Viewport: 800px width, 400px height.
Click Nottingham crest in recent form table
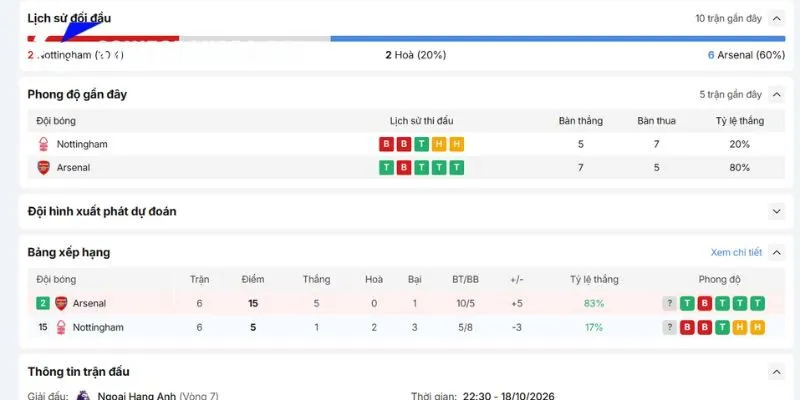coord(44,144)
